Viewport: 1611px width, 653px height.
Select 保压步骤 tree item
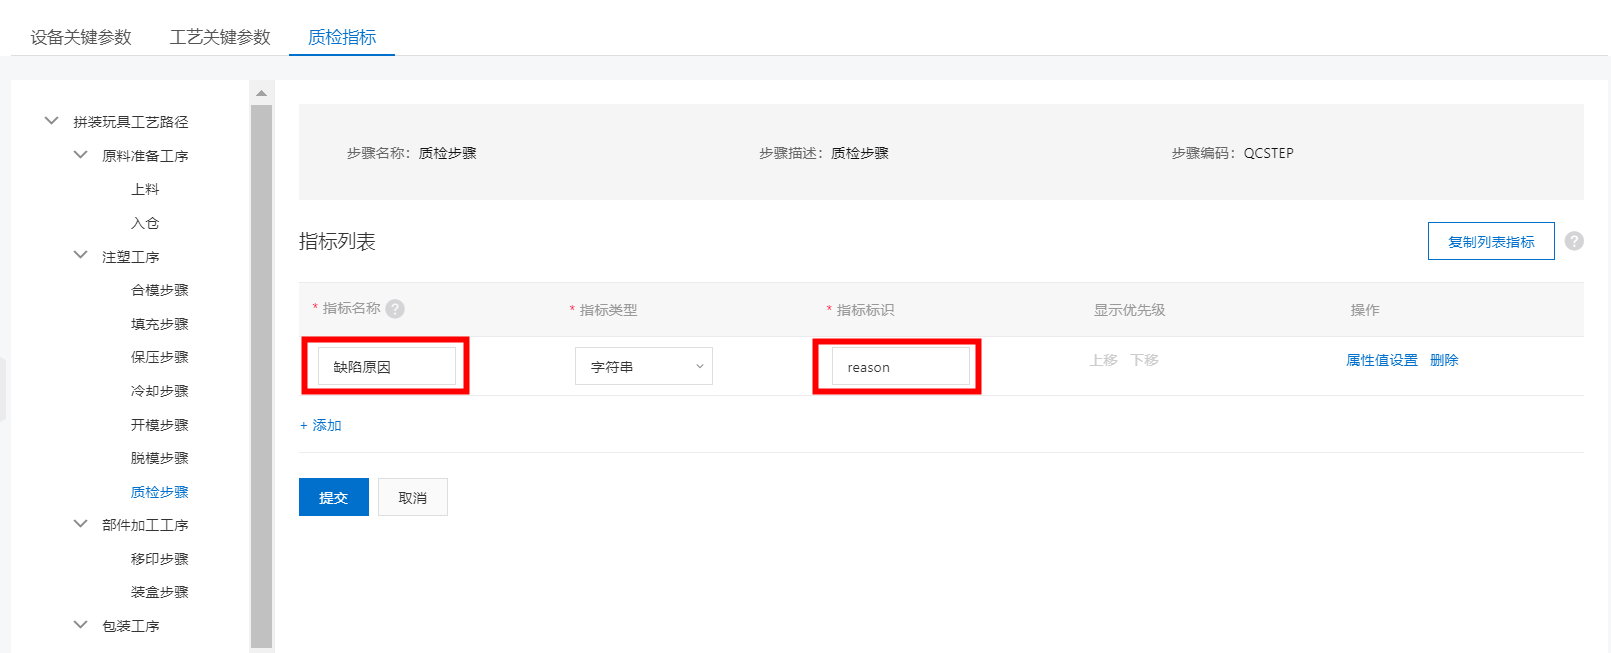[160, 357]
